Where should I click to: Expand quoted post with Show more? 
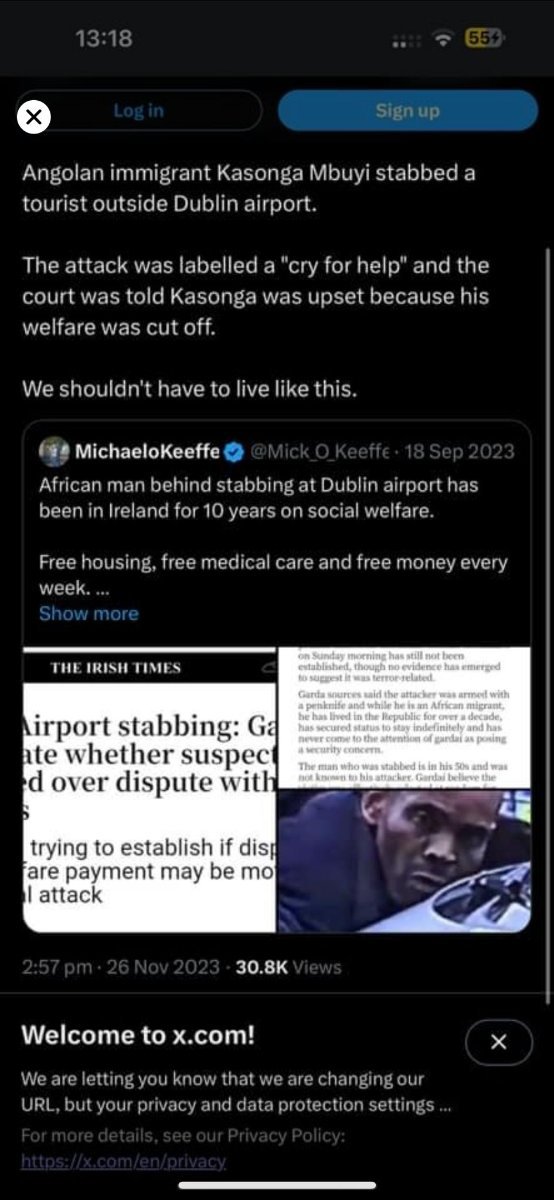click(88, 614)
